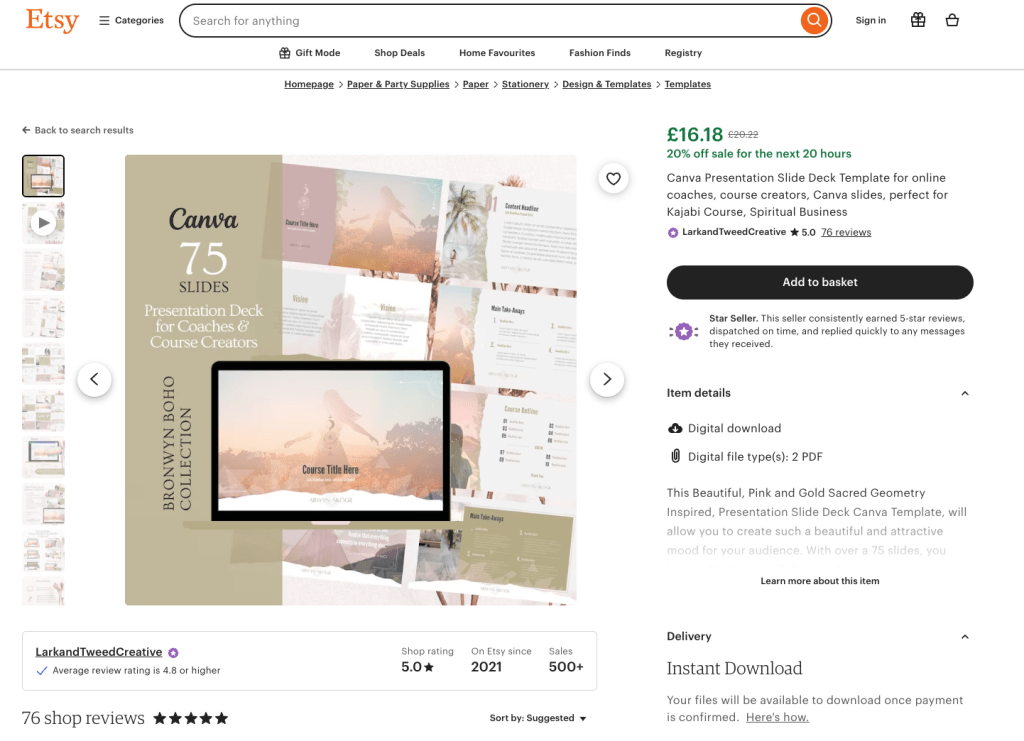Click the Digital download cloud icon
Screen dimensions: 1024x741
(x=675, y=428)
